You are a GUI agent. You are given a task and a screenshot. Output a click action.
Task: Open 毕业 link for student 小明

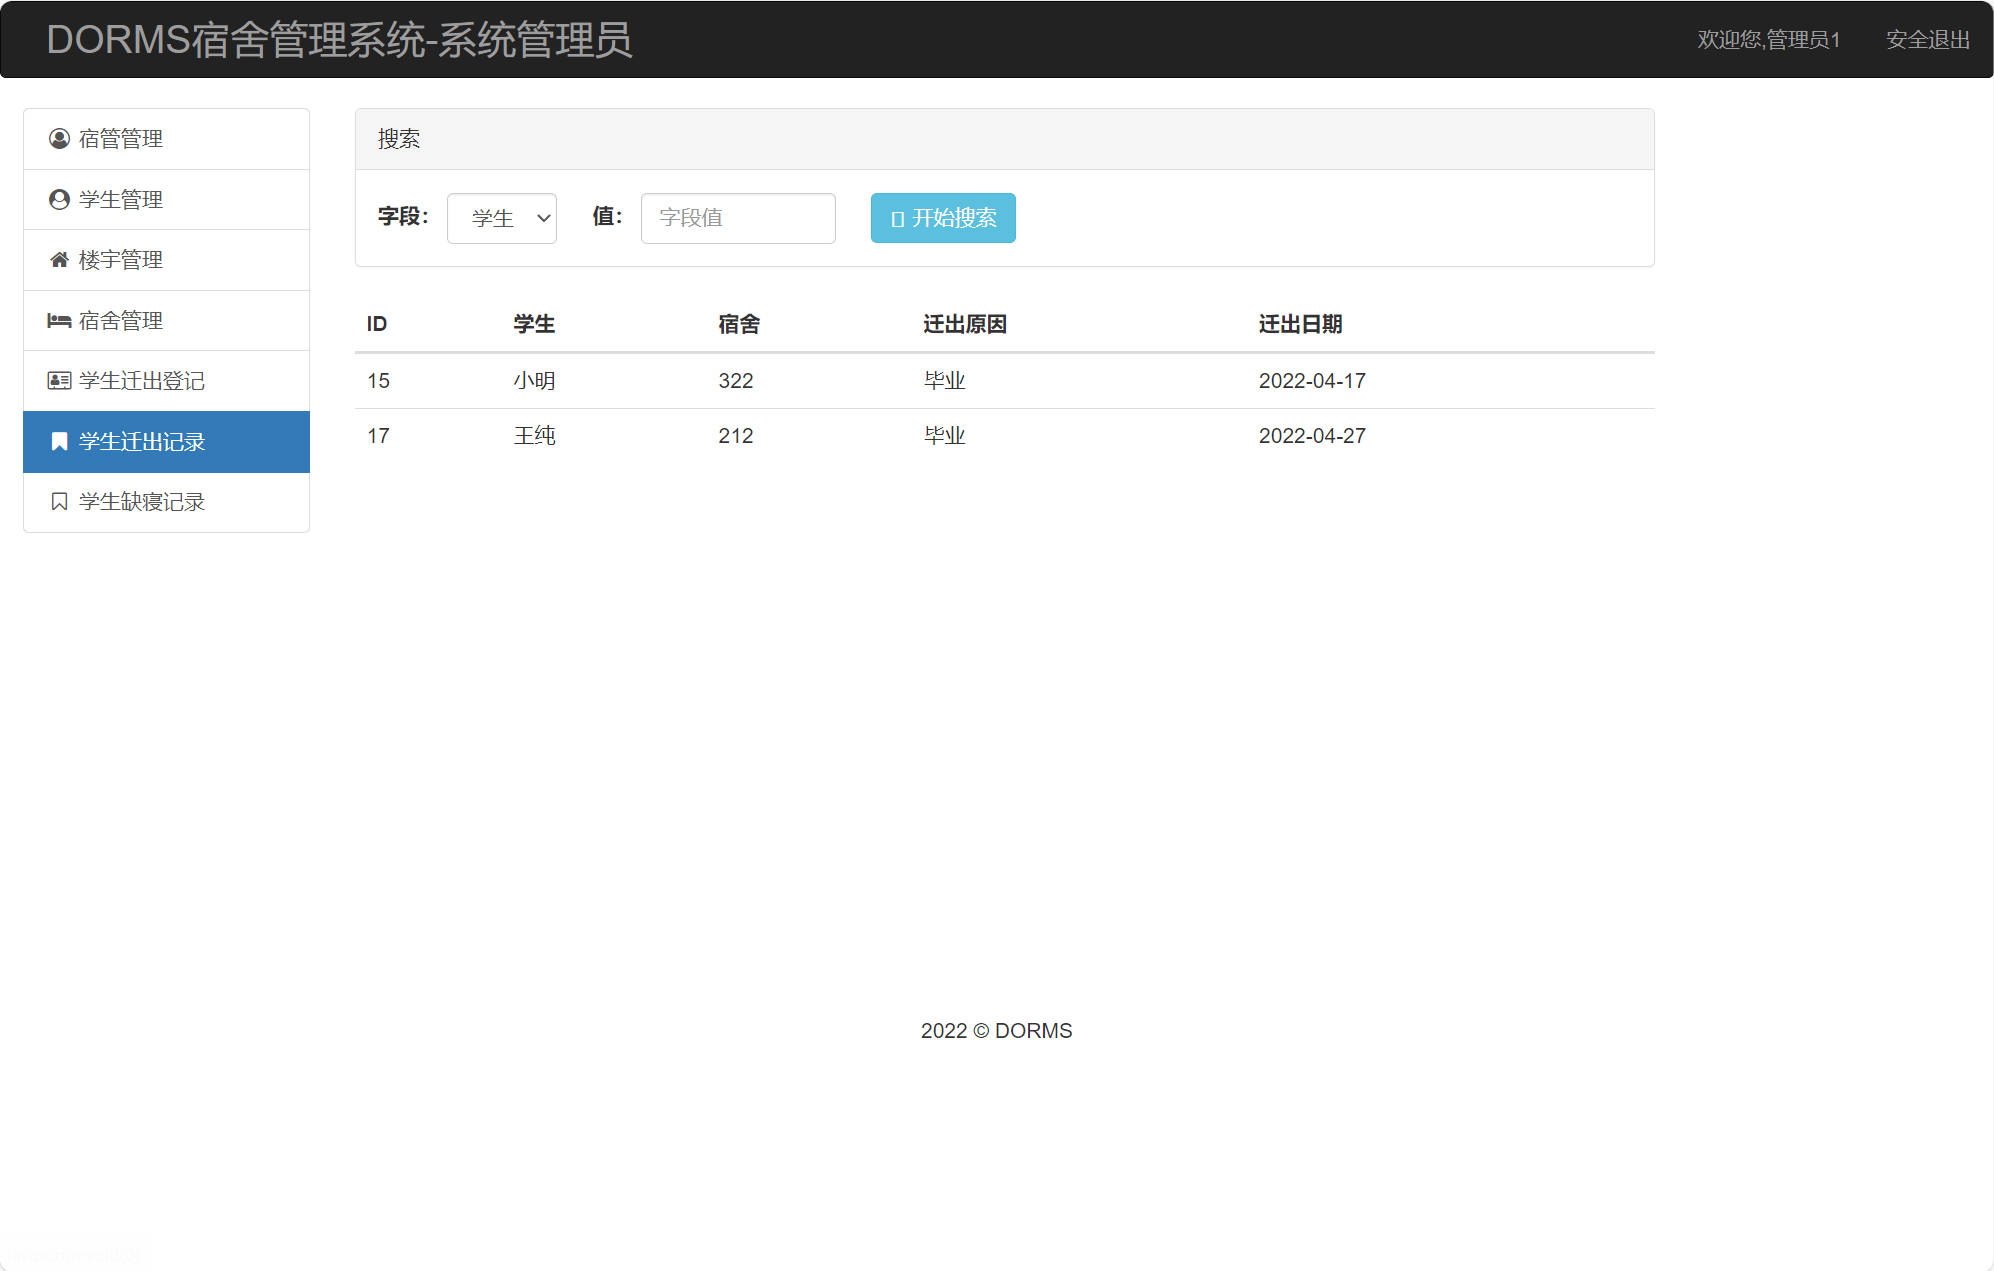(x=943, y=380)
